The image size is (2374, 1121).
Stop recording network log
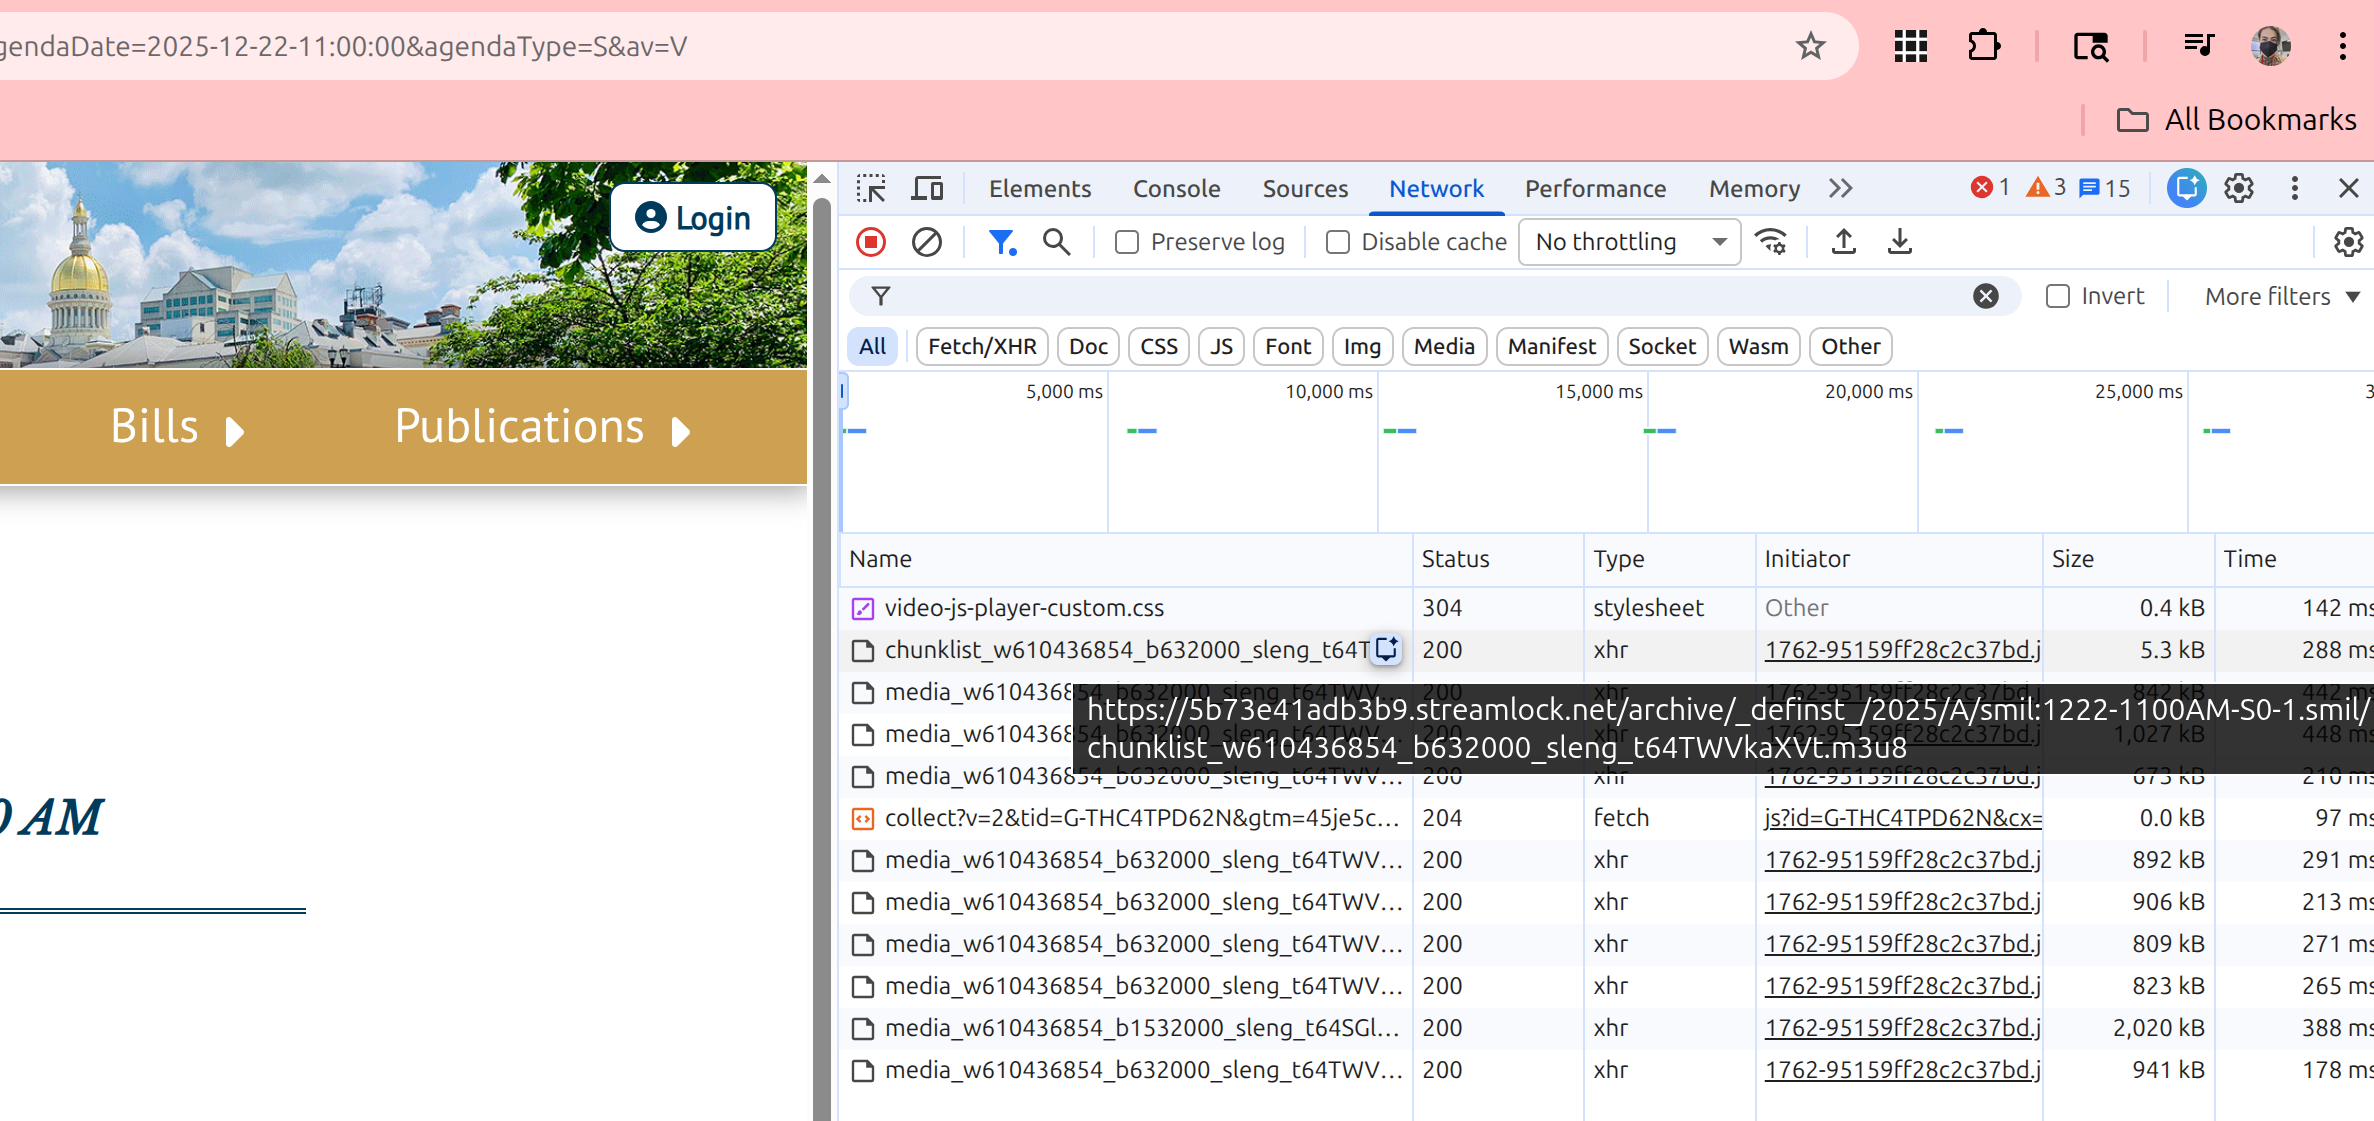(x=871, y=242)
